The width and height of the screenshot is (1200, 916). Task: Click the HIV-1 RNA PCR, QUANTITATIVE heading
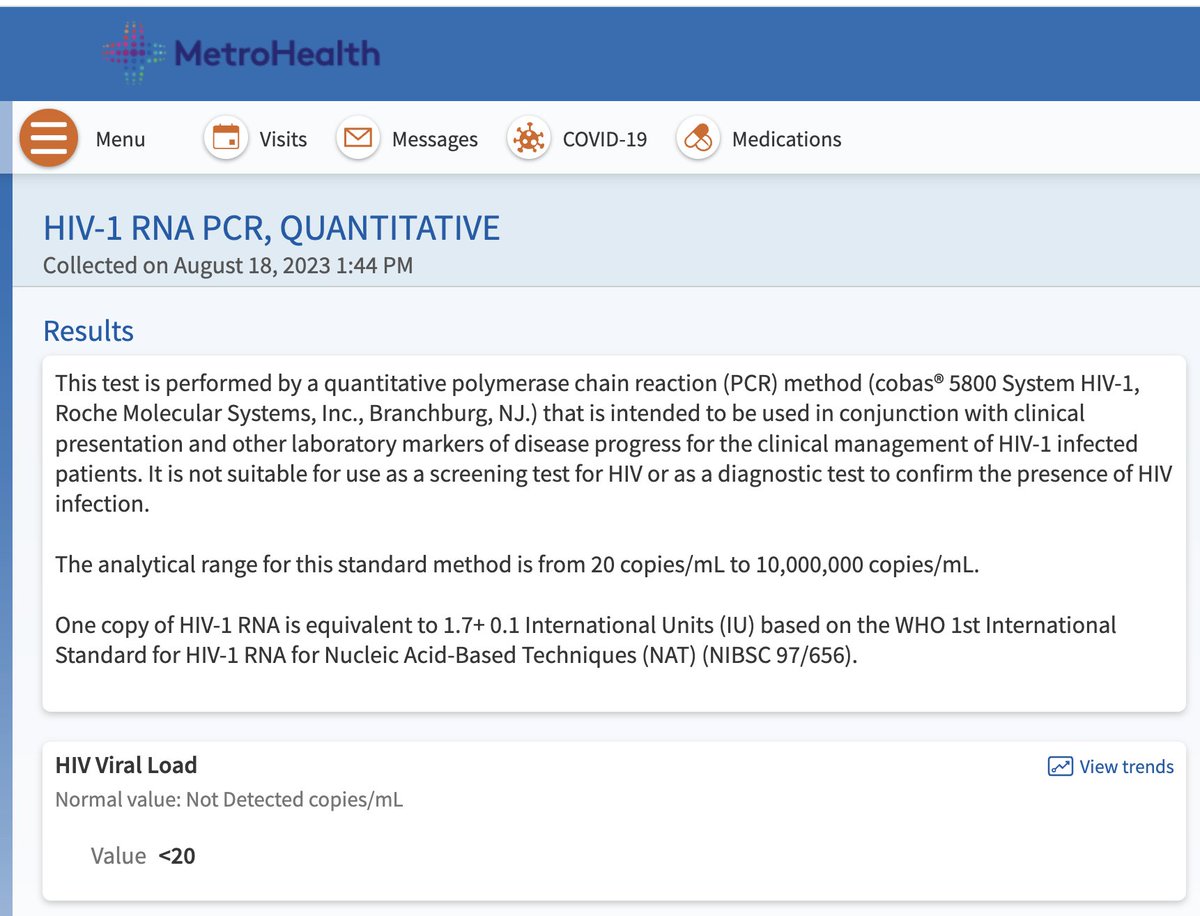[x=272, y=228]
